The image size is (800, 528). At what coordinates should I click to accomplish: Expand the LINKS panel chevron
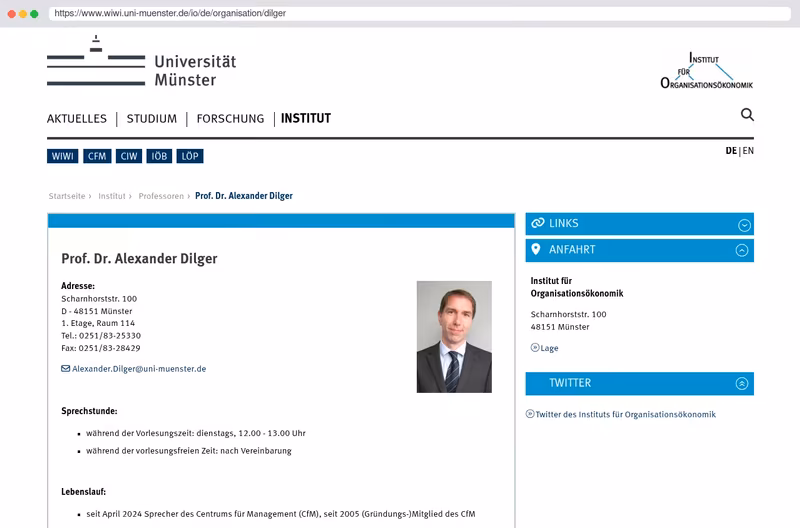[x=744, y=225]
